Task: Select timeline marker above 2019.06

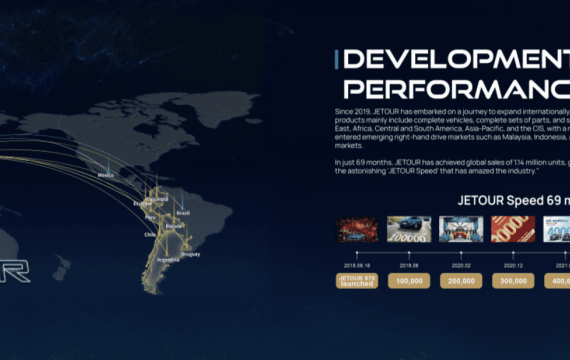Action: [409, 252]
